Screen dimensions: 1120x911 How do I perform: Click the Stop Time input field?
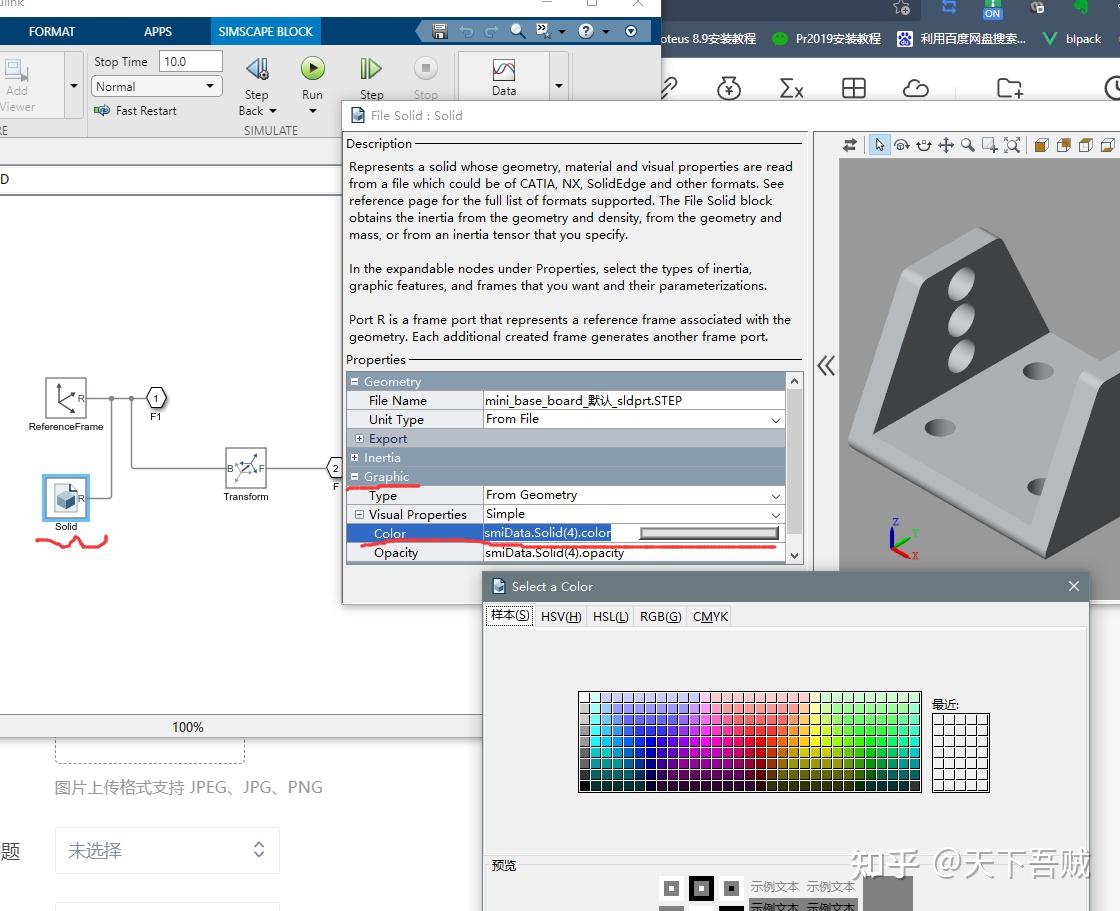pos(191,61)
